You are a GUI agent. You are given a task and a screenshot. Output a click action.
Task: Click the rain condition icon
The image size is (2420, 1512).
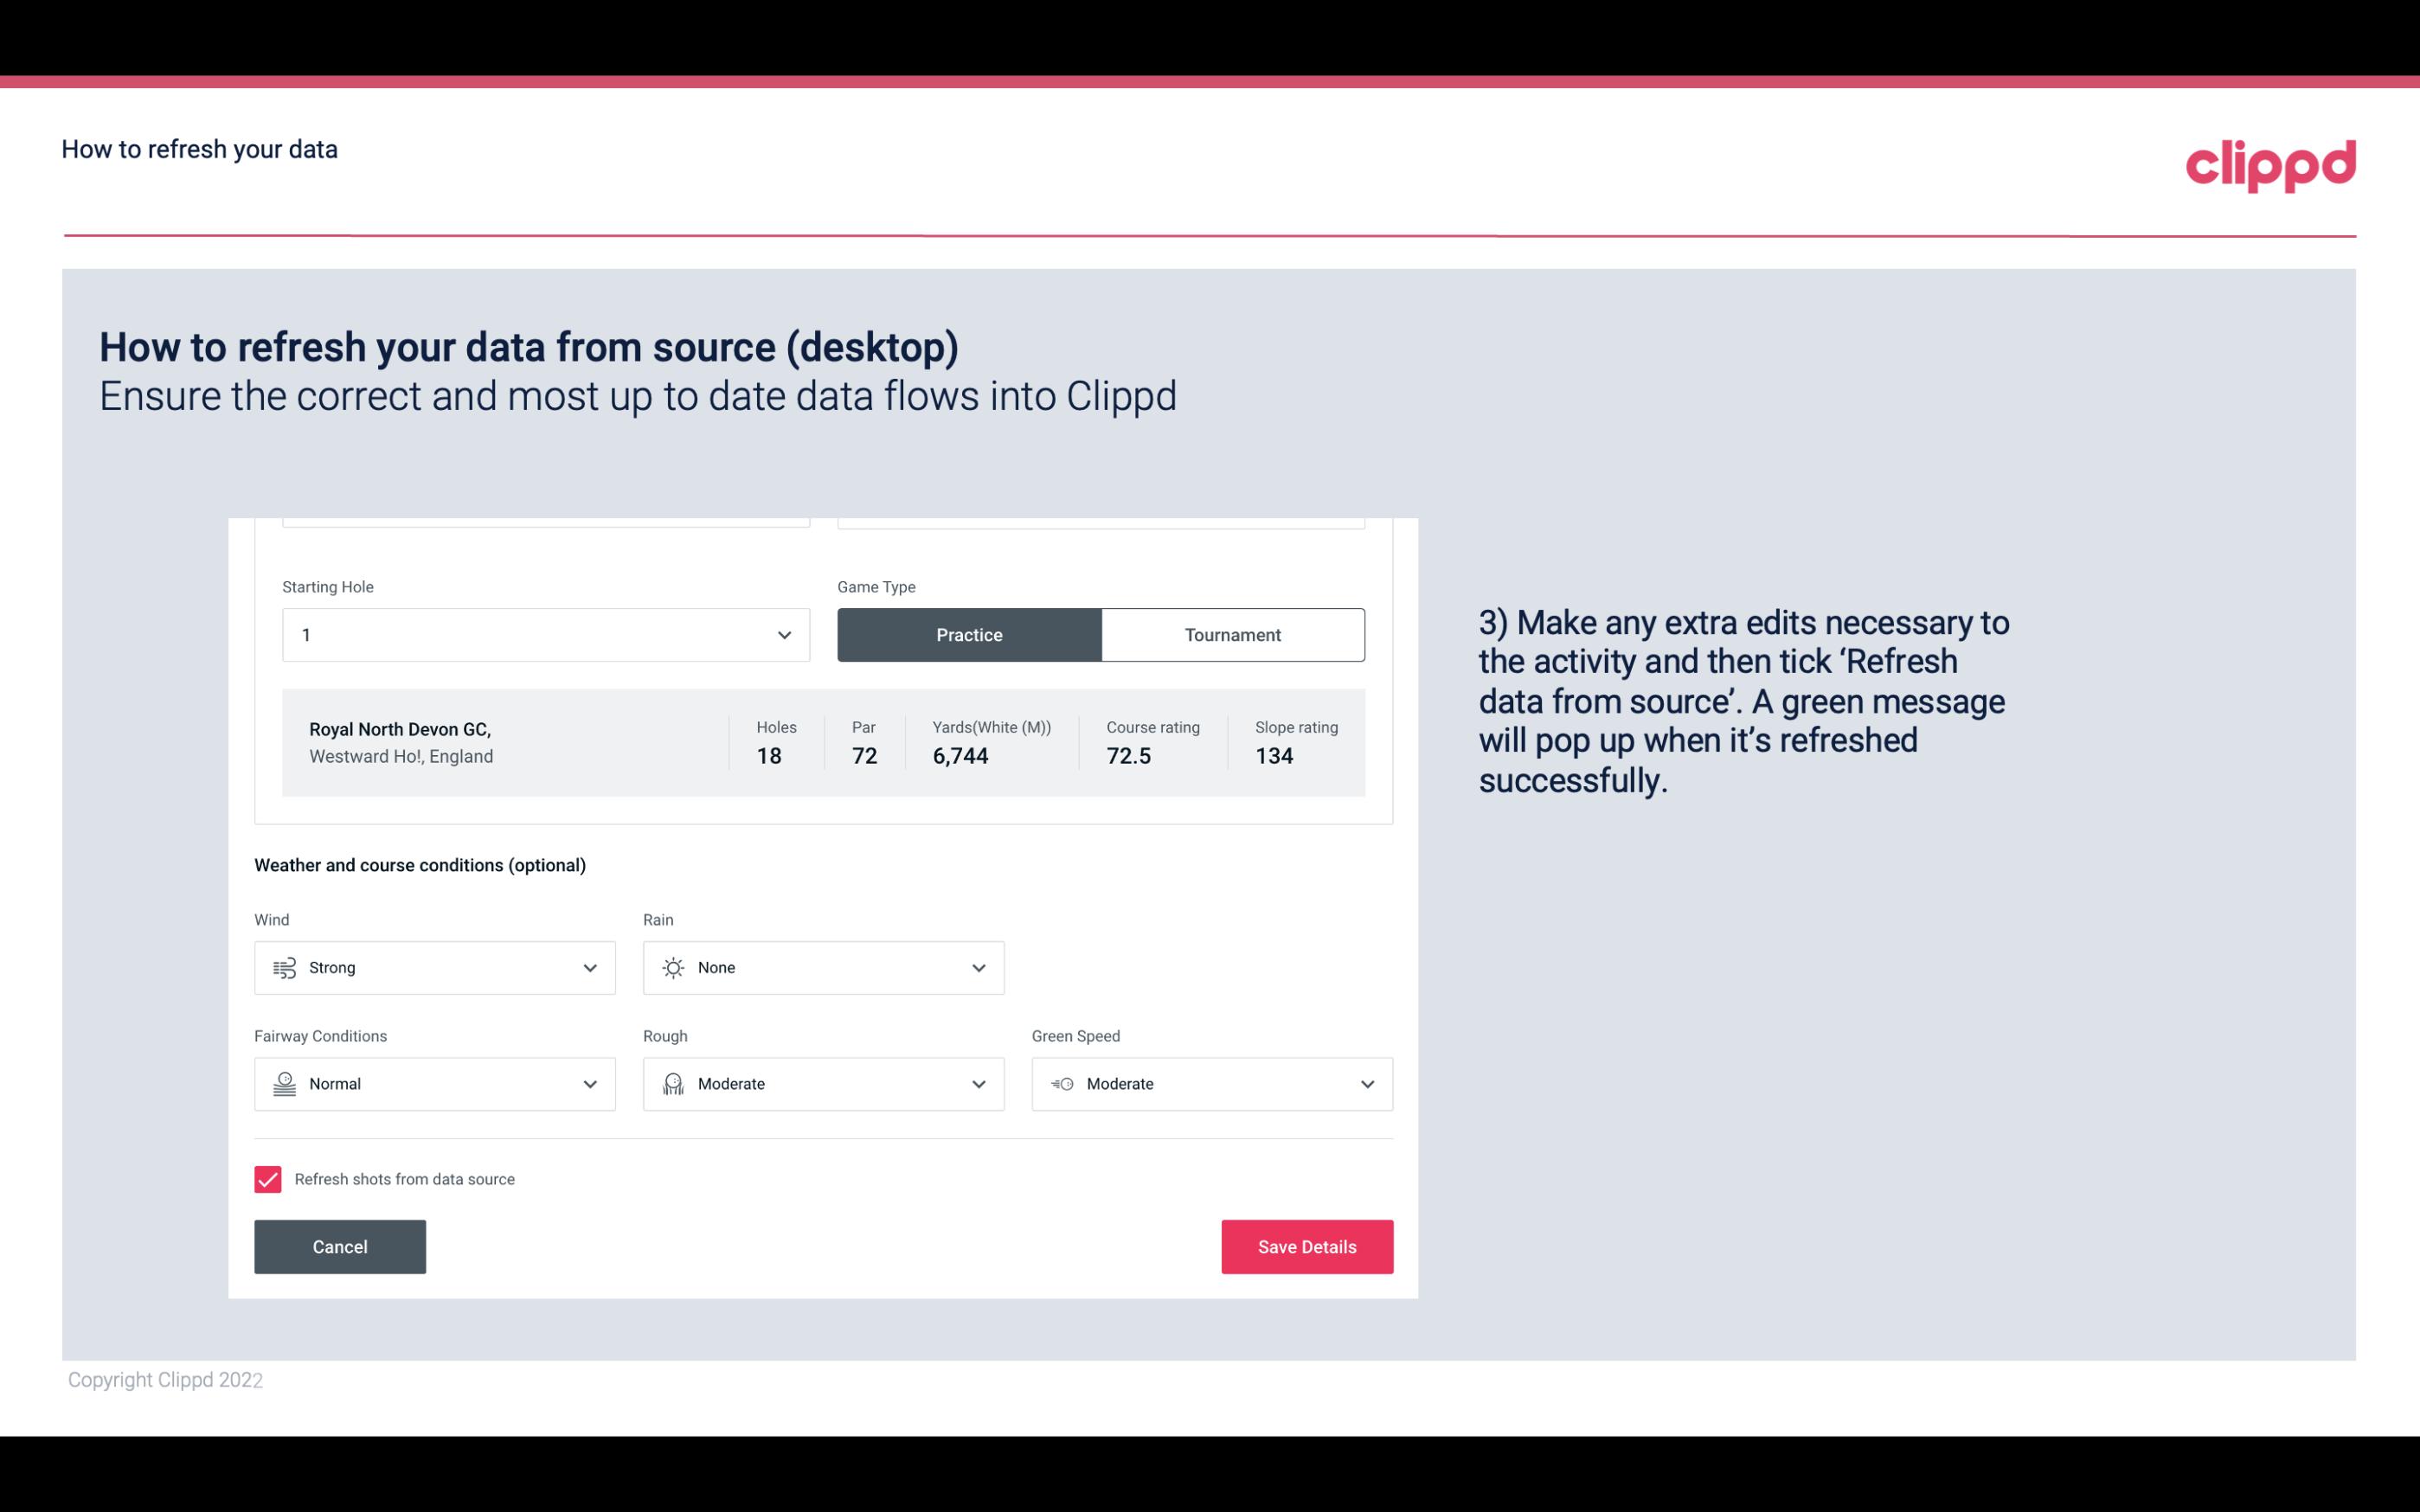(672, 967)
